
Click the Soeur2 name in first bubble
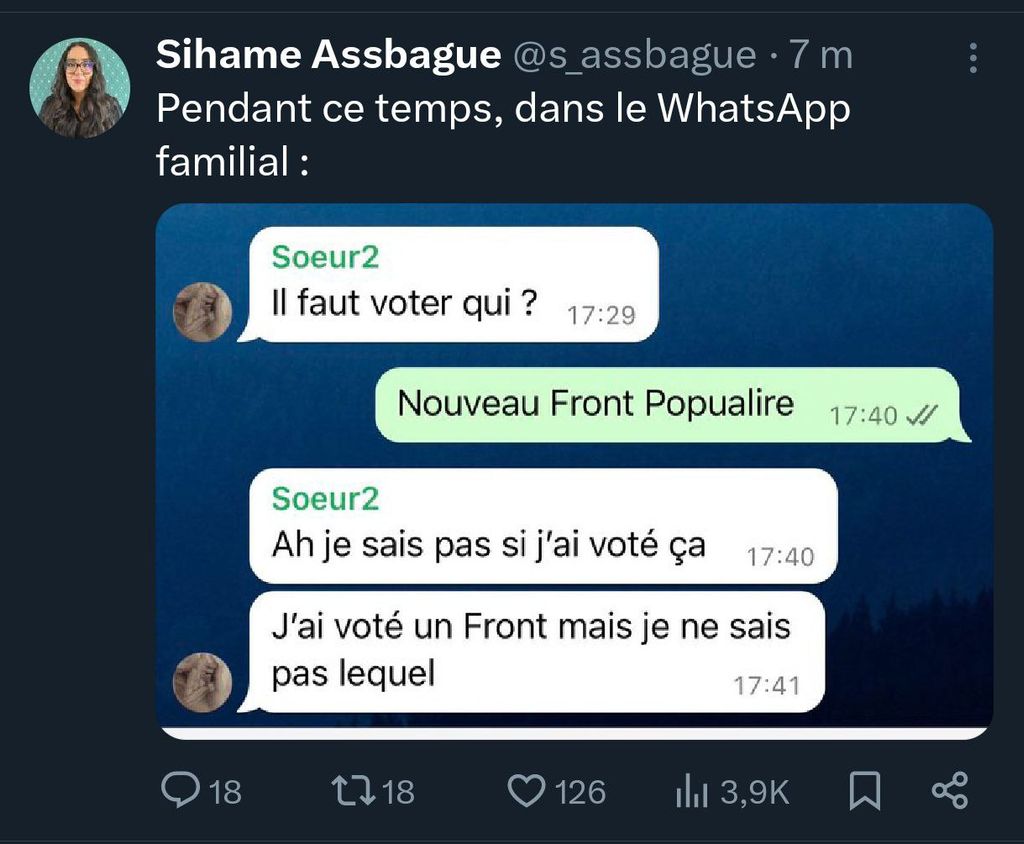pos(325,257)
